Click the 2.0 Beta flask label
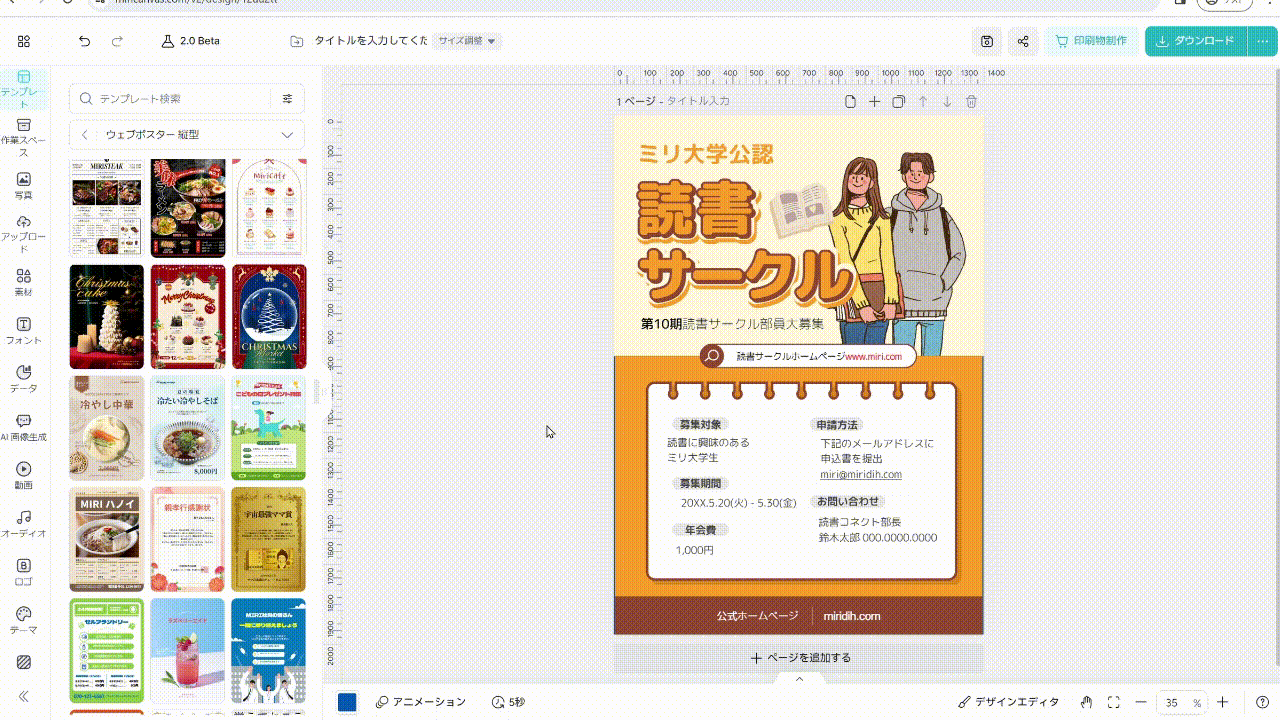This screenshot has width=1280, height=720. click(190, 41)
